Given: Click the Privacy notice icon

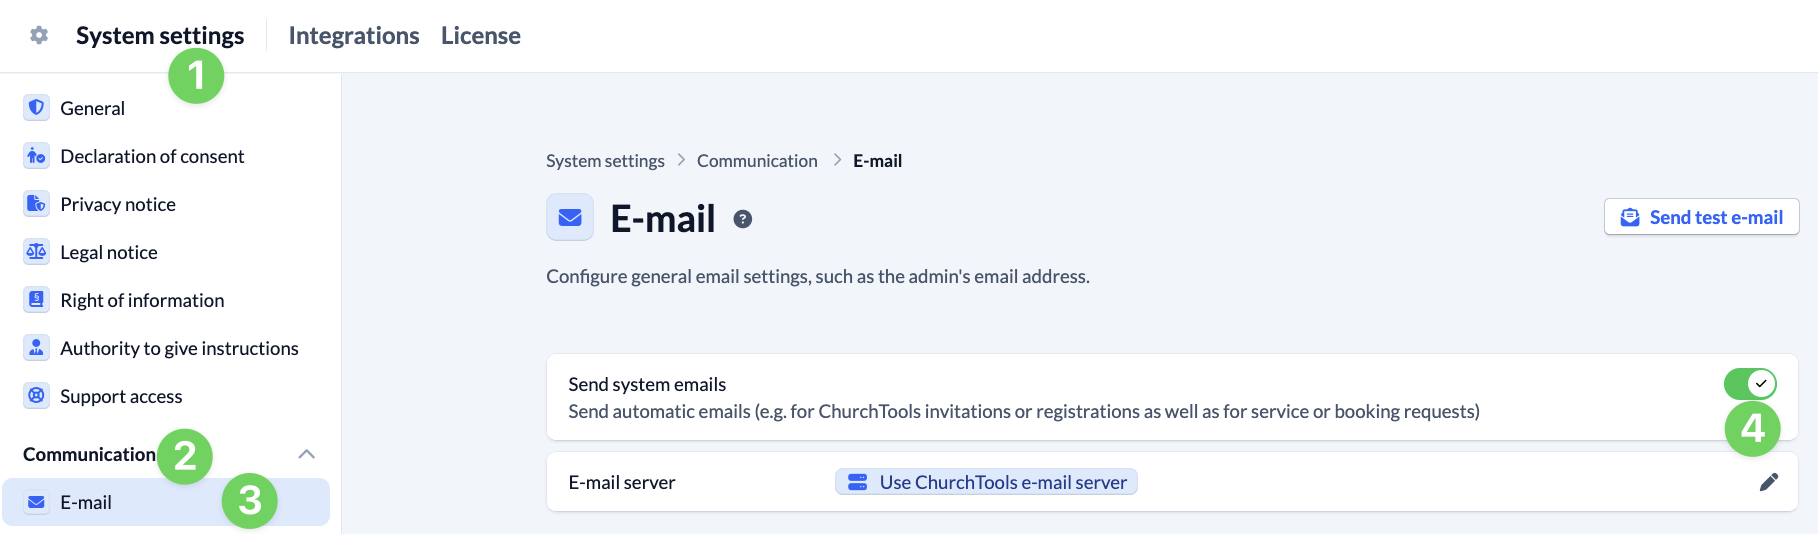Looking at the screenshot, I should click(x=36, y=204).
